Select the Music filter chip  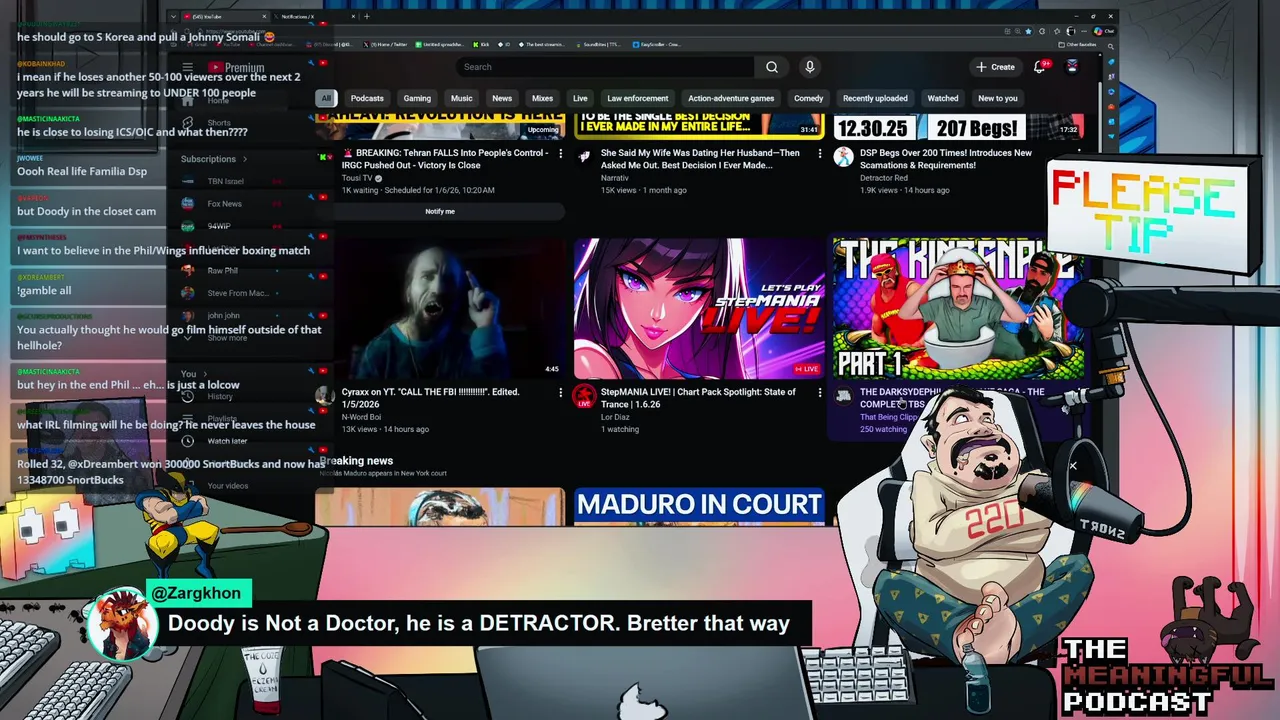point(461,98)
